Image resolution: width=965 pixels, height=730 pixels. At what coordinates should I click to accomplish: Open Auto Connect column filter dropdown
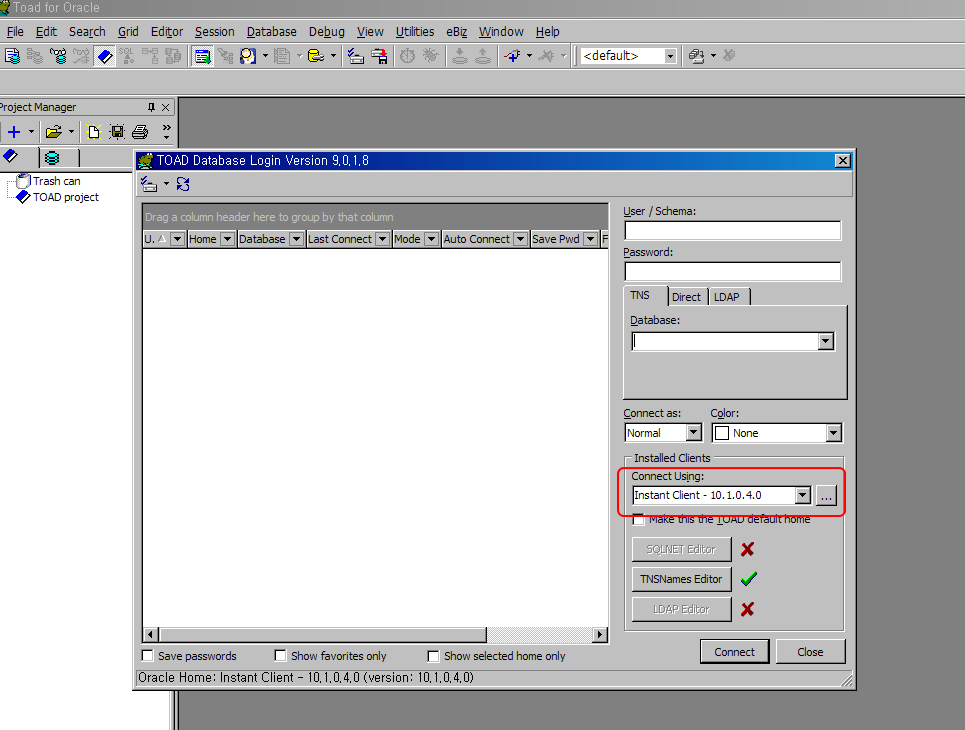(x=521, y=239)
